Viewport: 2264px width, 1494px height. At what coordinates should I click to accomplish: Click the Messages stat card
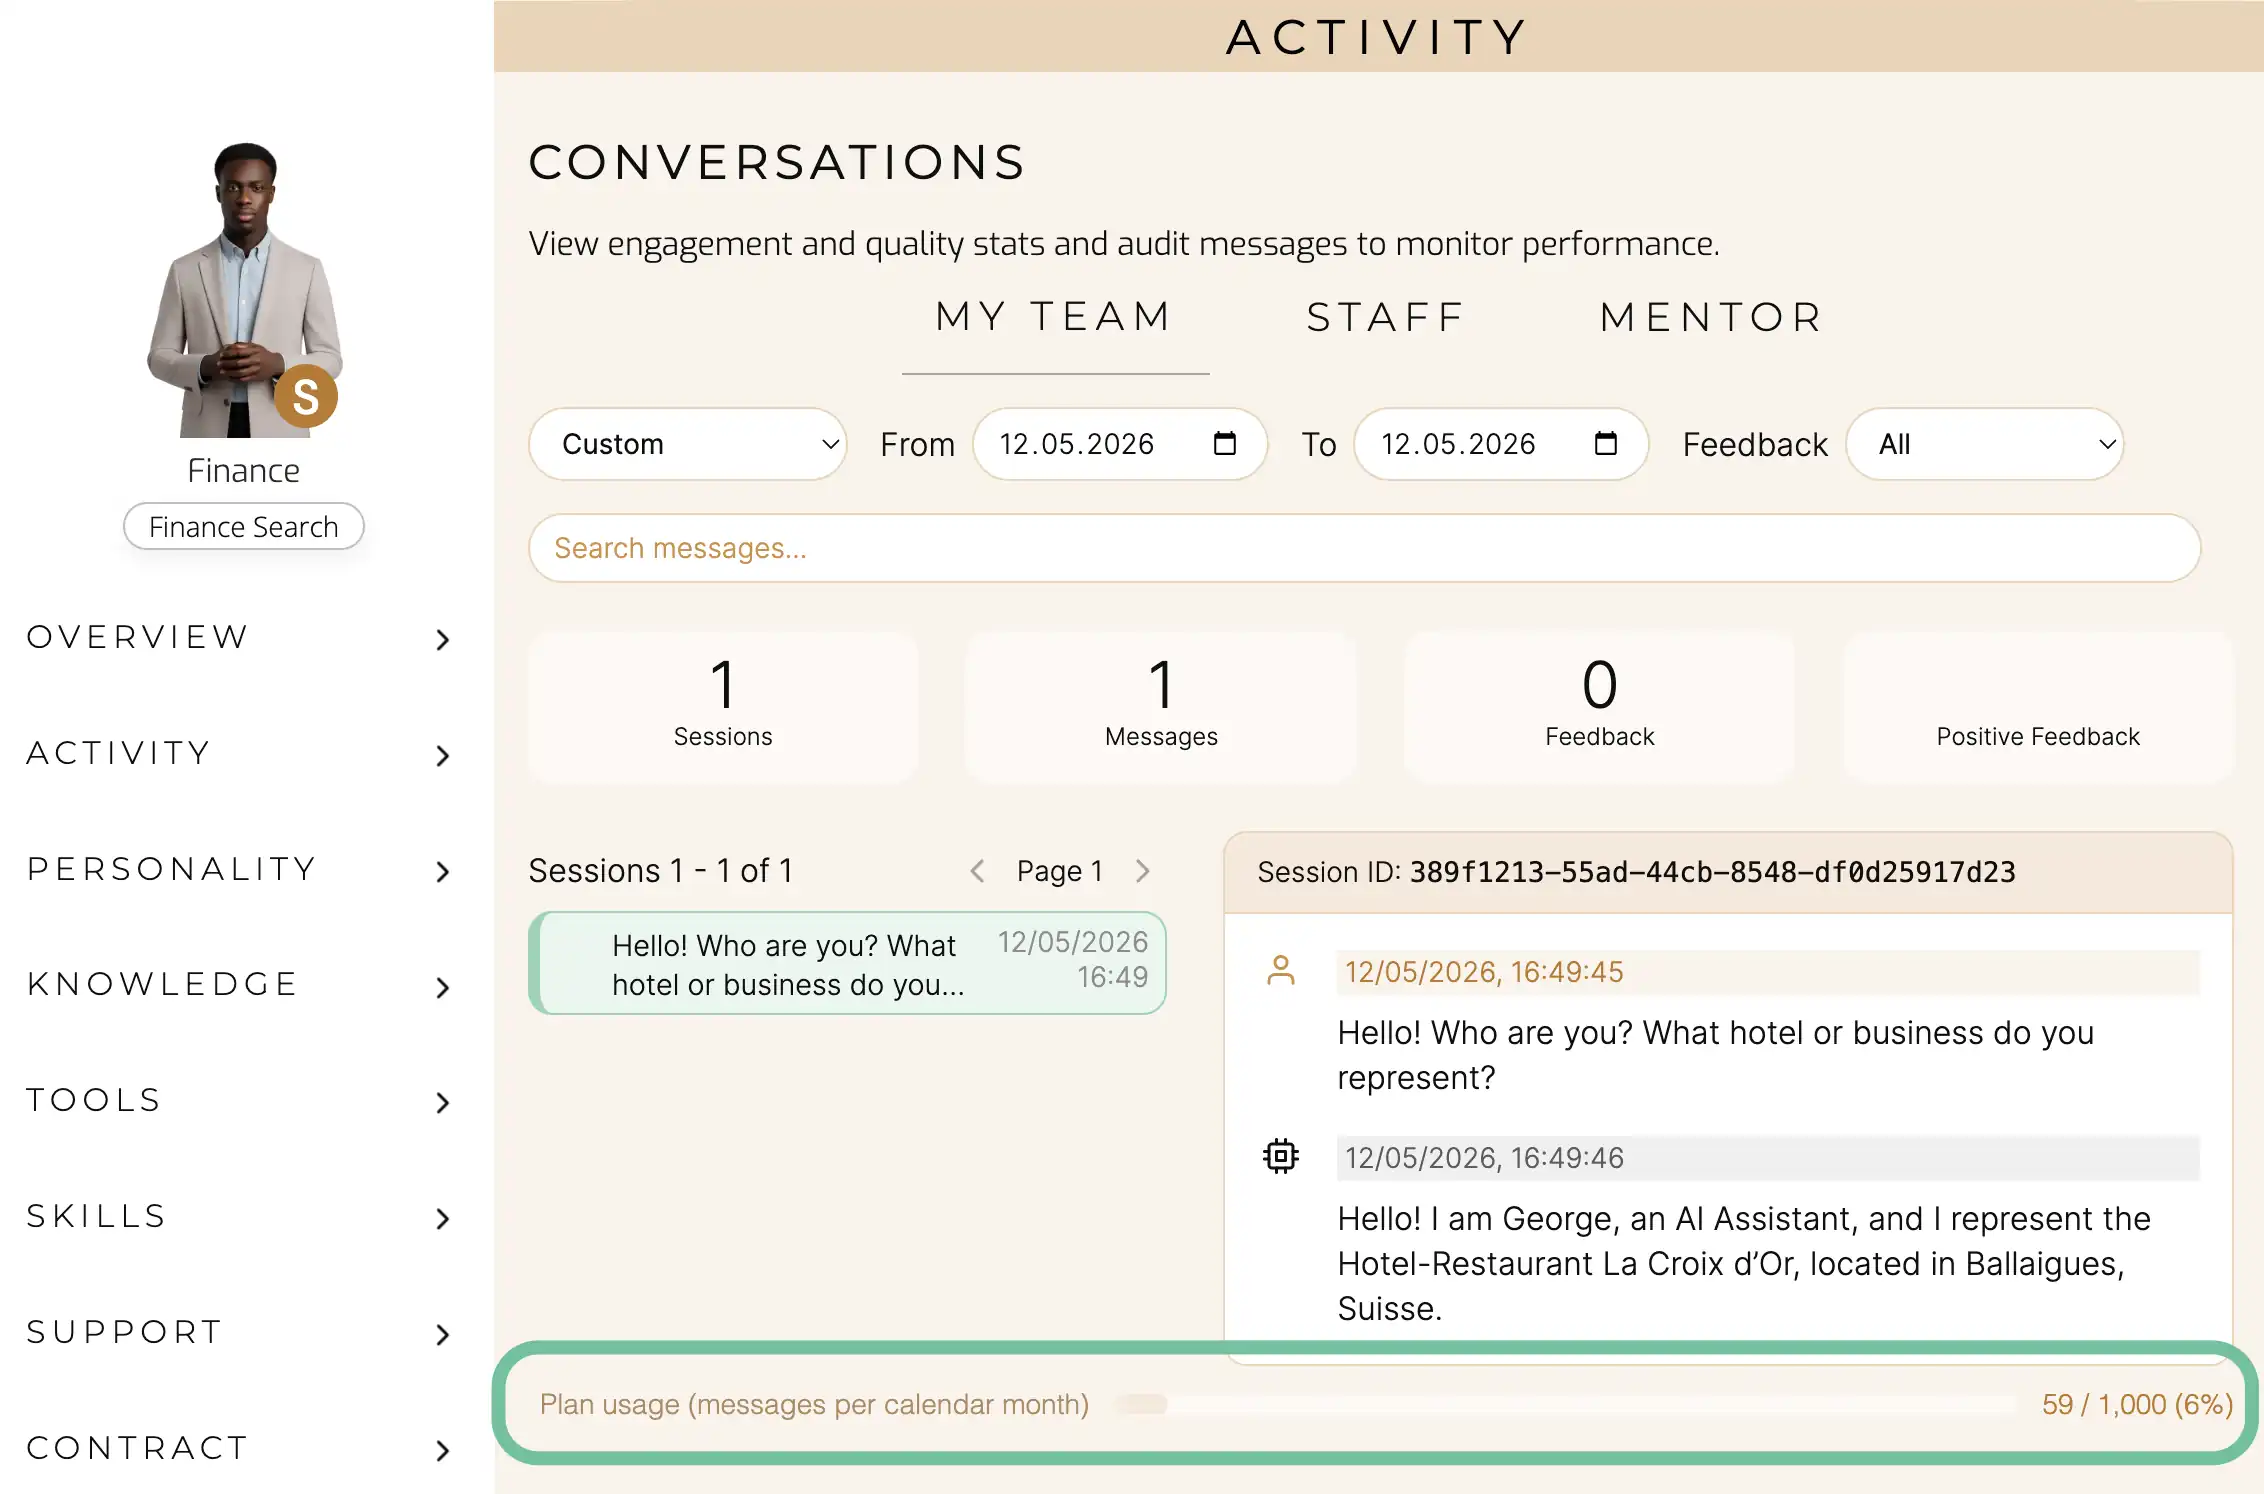point(1161,706)
